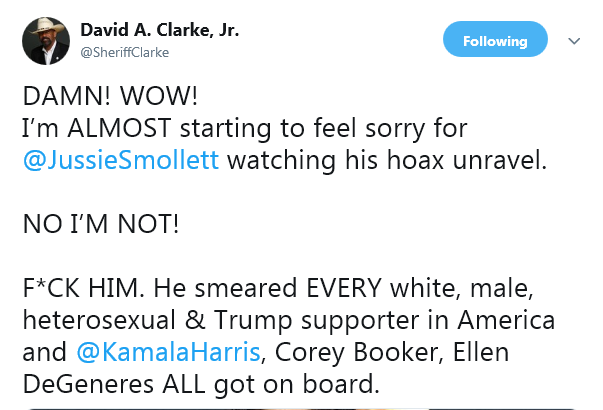Image resolution: width=603 pixels, height=410 pixels.
Task: Open the media preview below the tweet
Action: coord(300,406)
